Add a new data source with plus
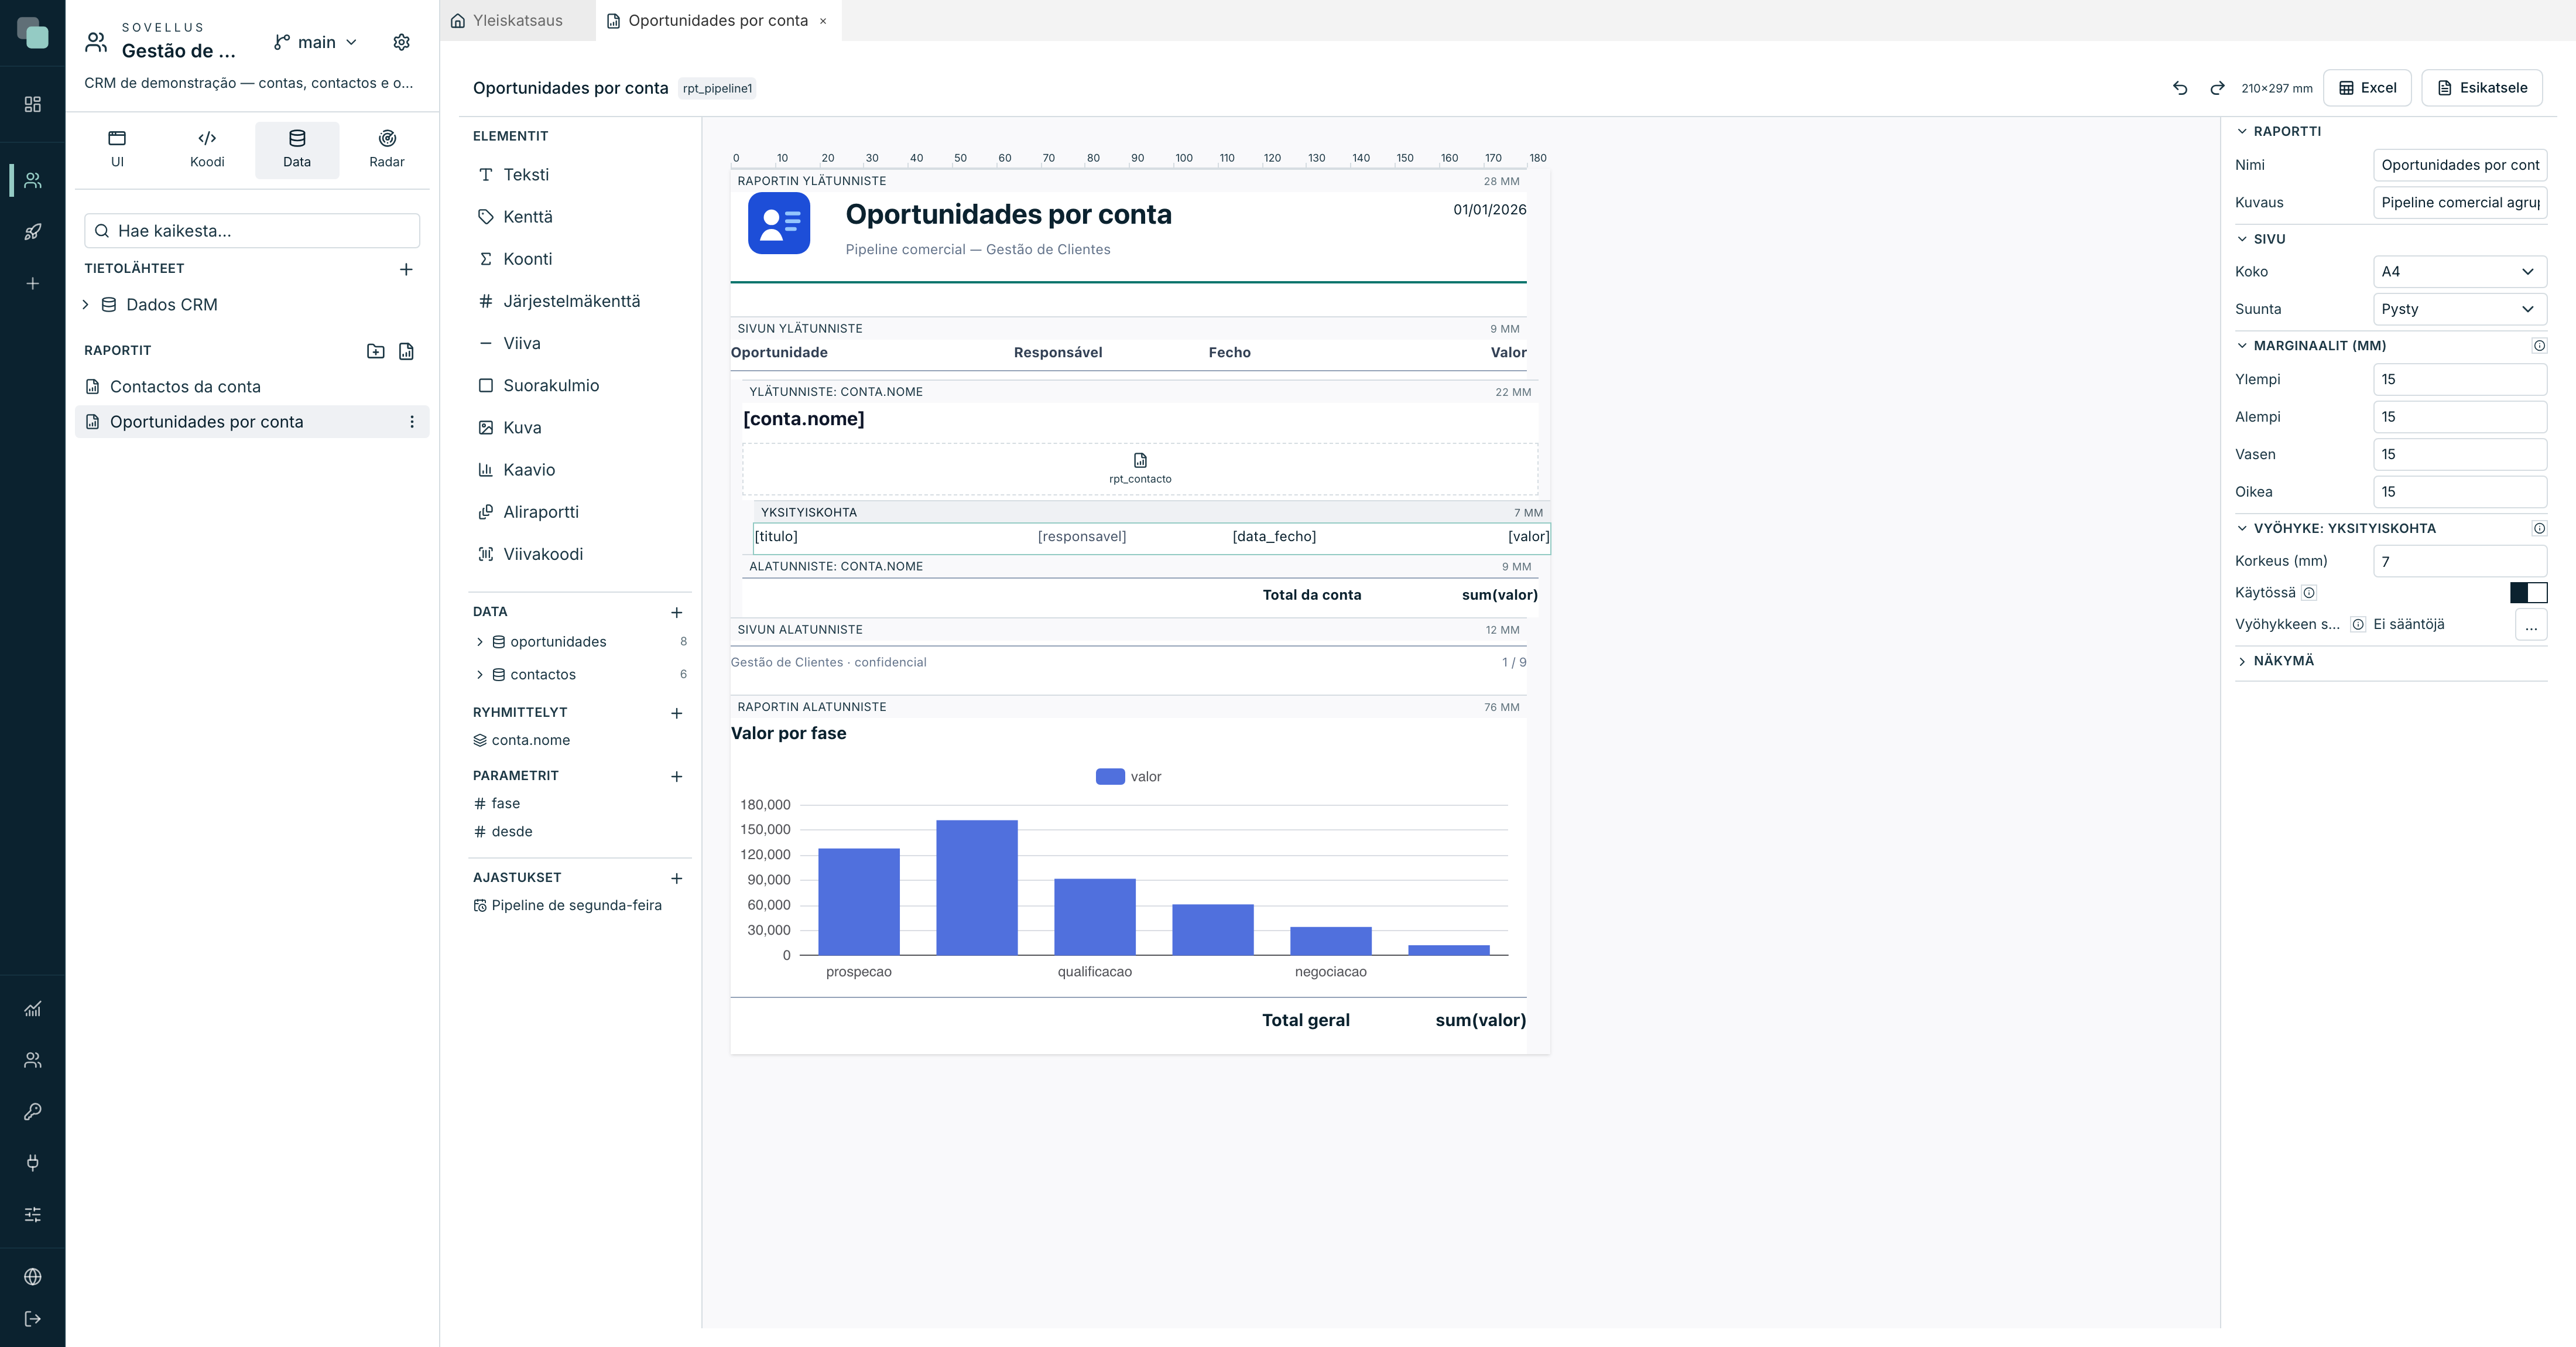The height and width of the screenshot is (1347, 2576). pyautogui.click(x=406, y=269)
